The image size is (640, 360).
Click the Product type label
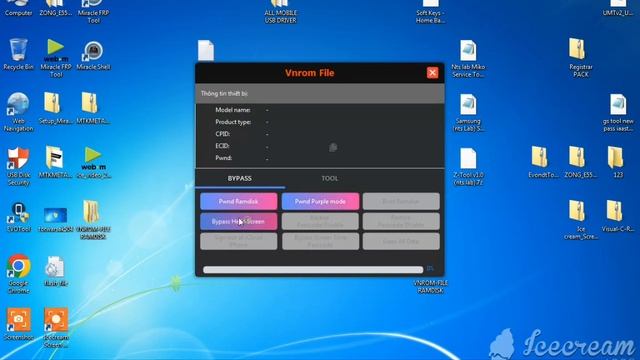point(233,122)
